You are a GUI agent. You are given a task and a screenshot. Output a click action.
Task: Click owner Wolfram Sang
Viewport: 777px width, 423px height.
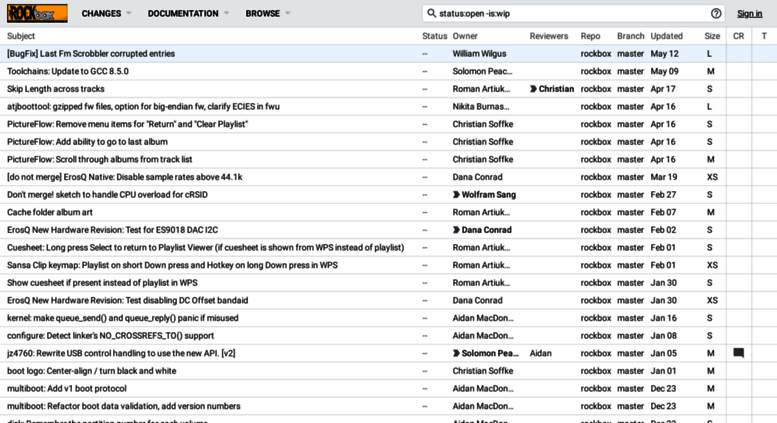click(x=489, y=195)
